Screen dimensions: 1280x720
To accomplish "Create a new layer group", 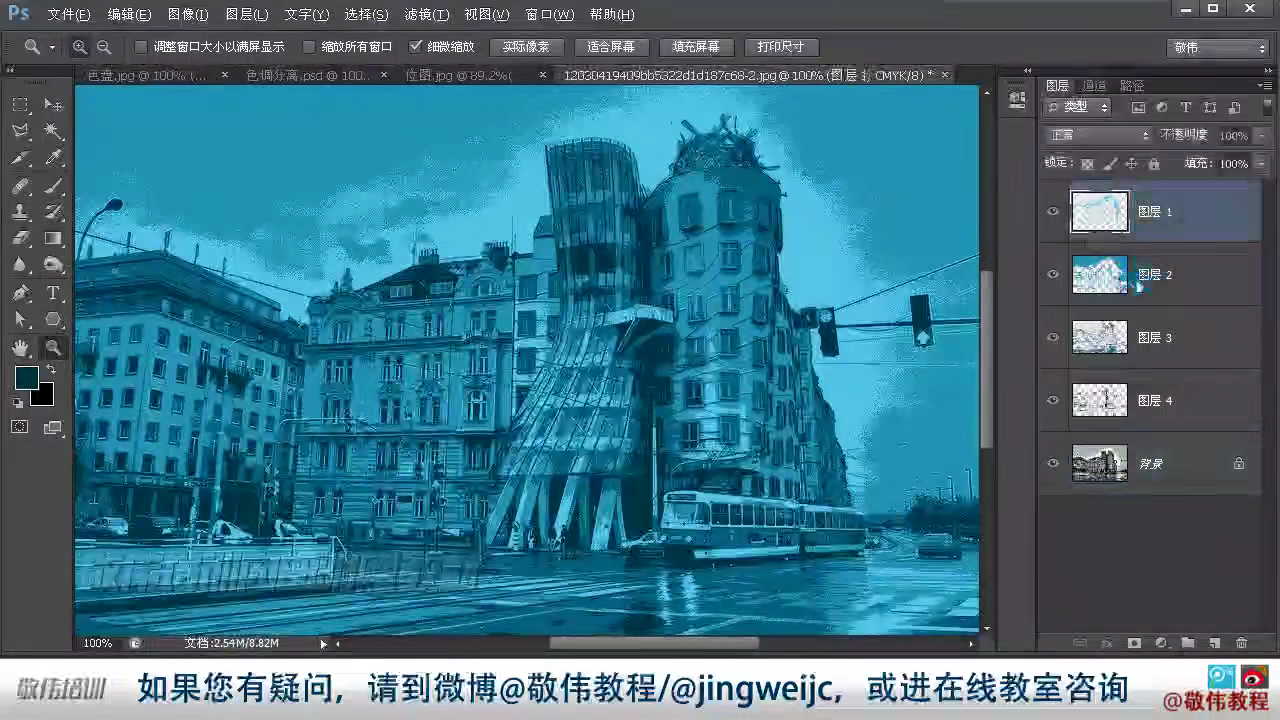I will pos(1188,643).
